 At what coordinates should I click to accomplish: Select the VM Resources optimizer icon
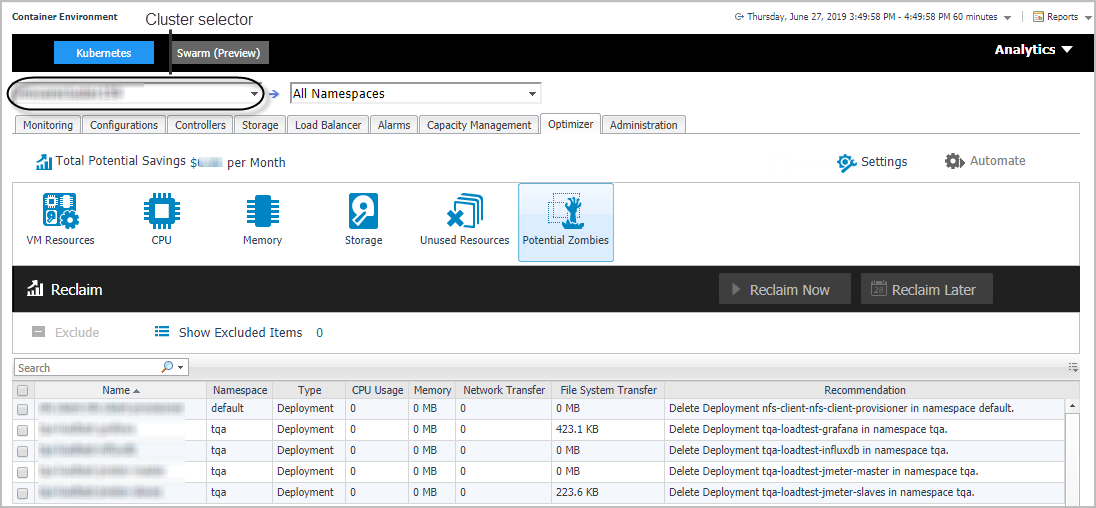point(60,212)
